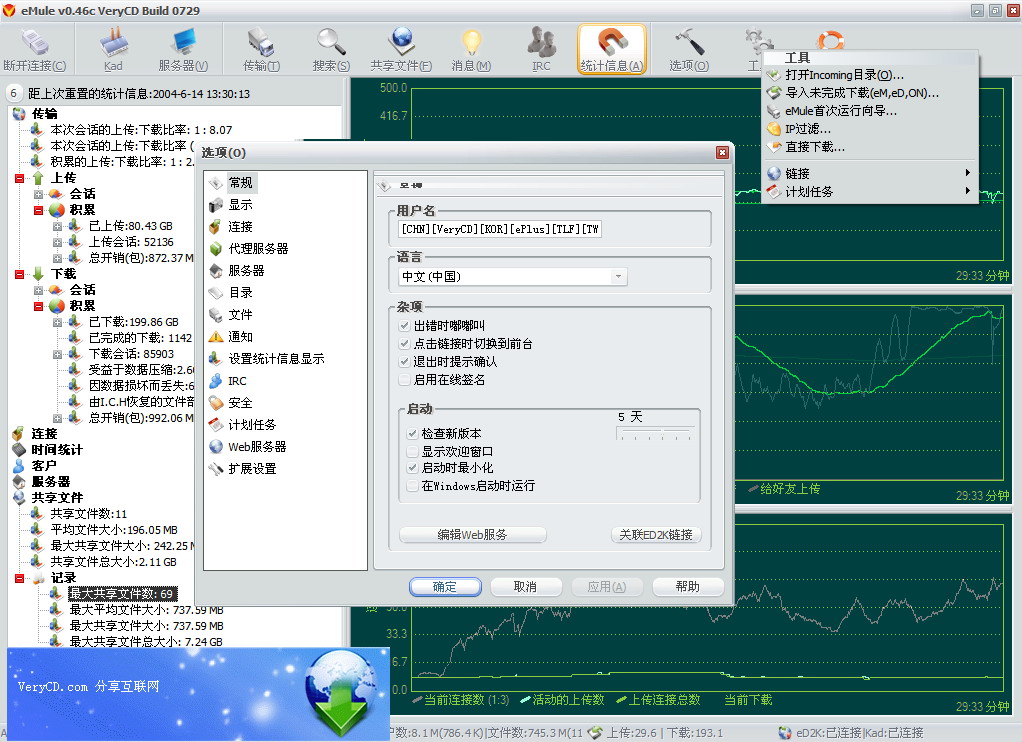Open the 语言 language dropdown 中文(中国)

(512, 276)
